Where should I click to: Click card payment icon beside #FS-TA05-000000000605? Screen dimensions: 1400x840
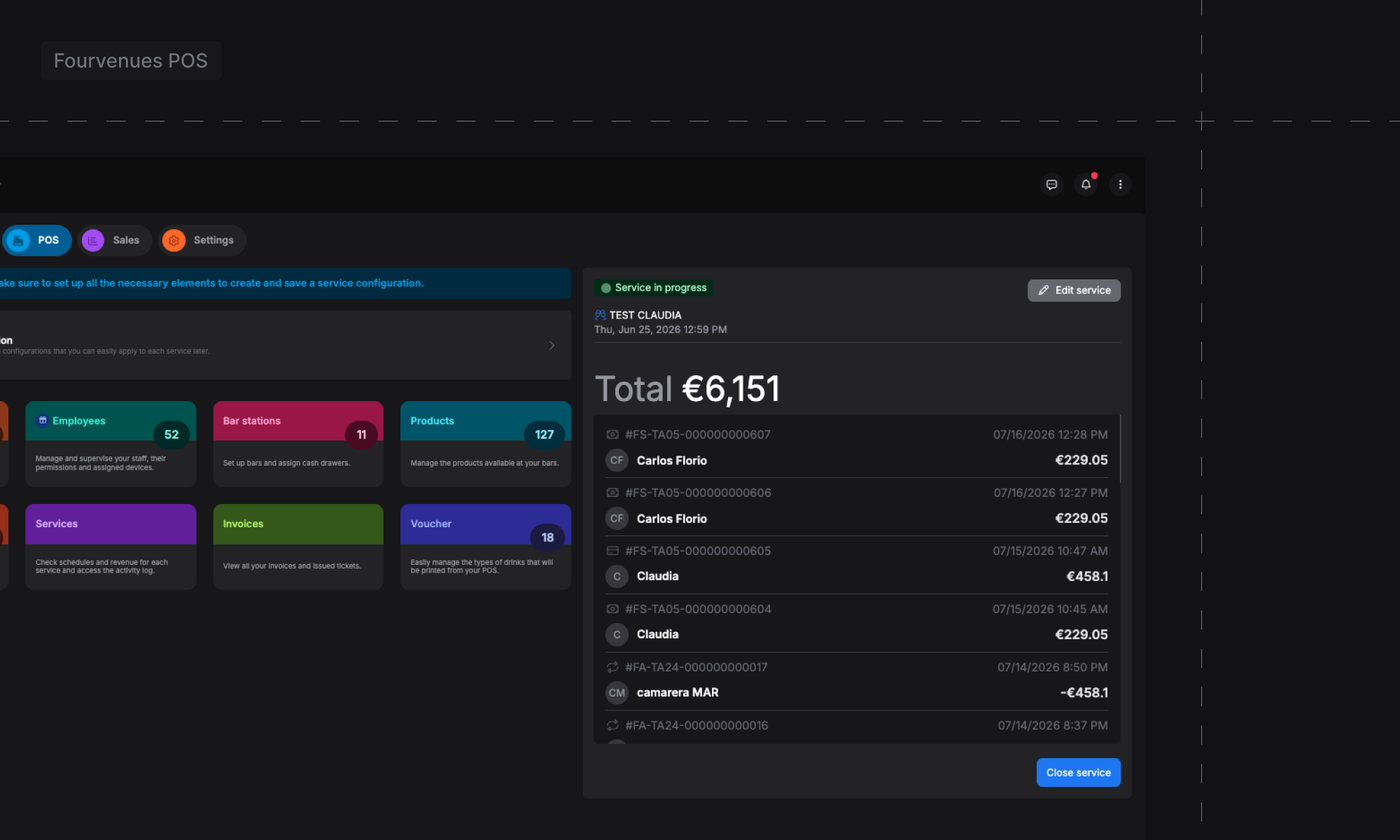tap(613, 551)
